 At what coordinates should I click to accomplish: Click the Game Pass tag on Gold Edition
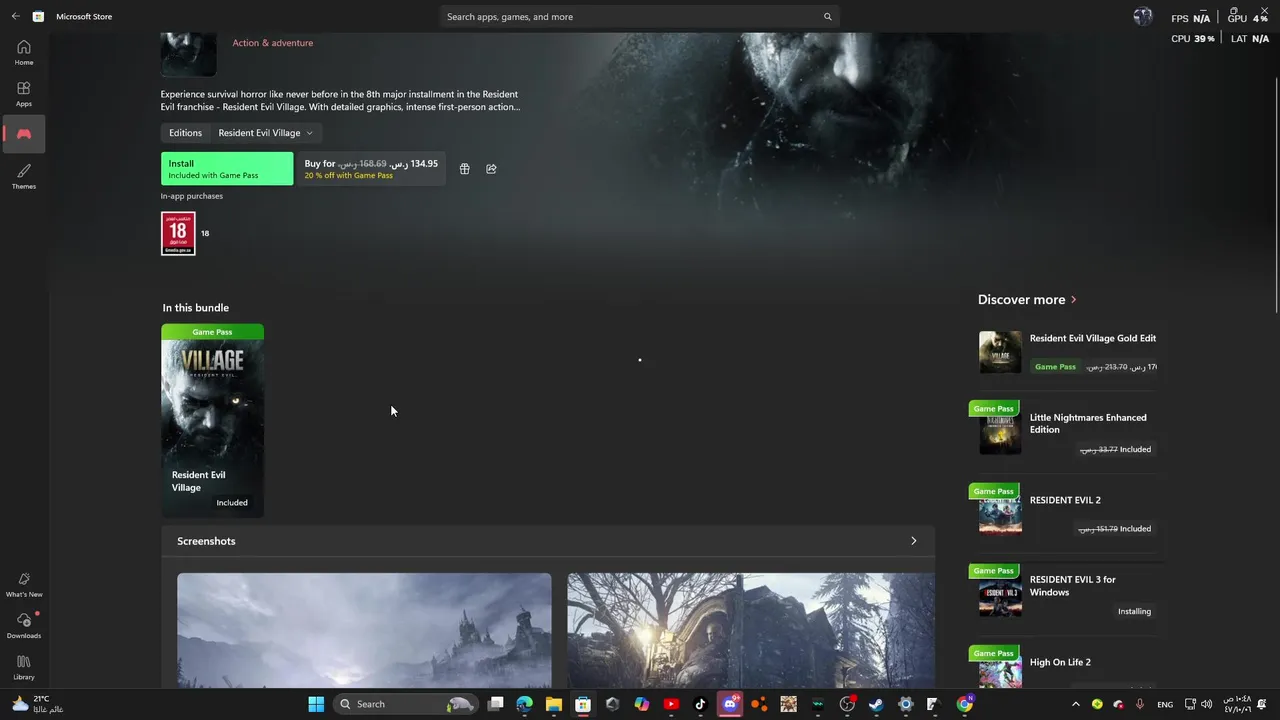point(1055,367)
